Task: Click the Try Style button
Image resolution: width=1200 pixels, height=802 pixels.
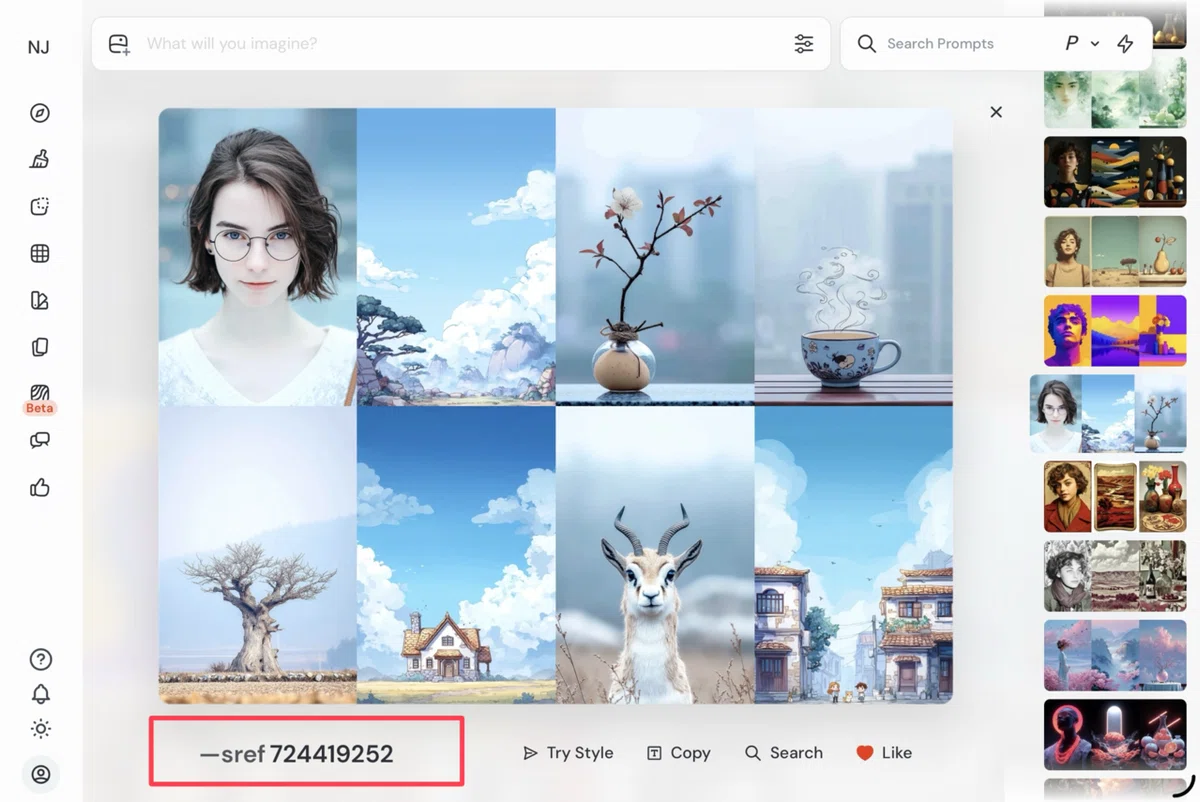Action: point(568,753)
